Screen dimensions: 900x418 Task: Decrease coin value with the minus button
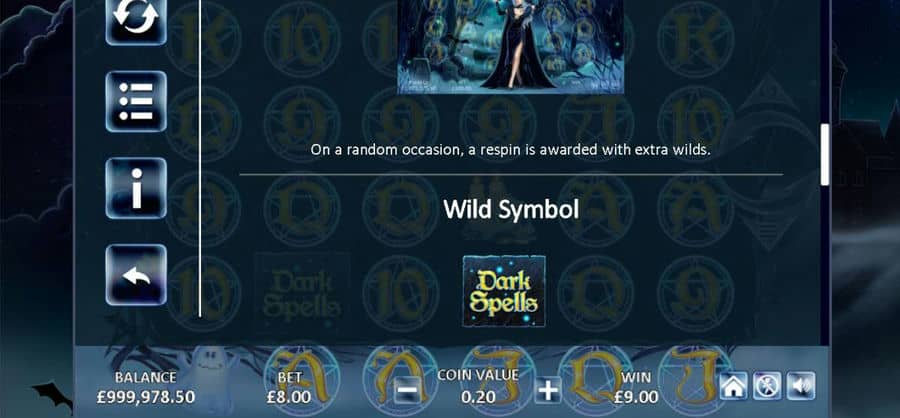pos(408,391)
